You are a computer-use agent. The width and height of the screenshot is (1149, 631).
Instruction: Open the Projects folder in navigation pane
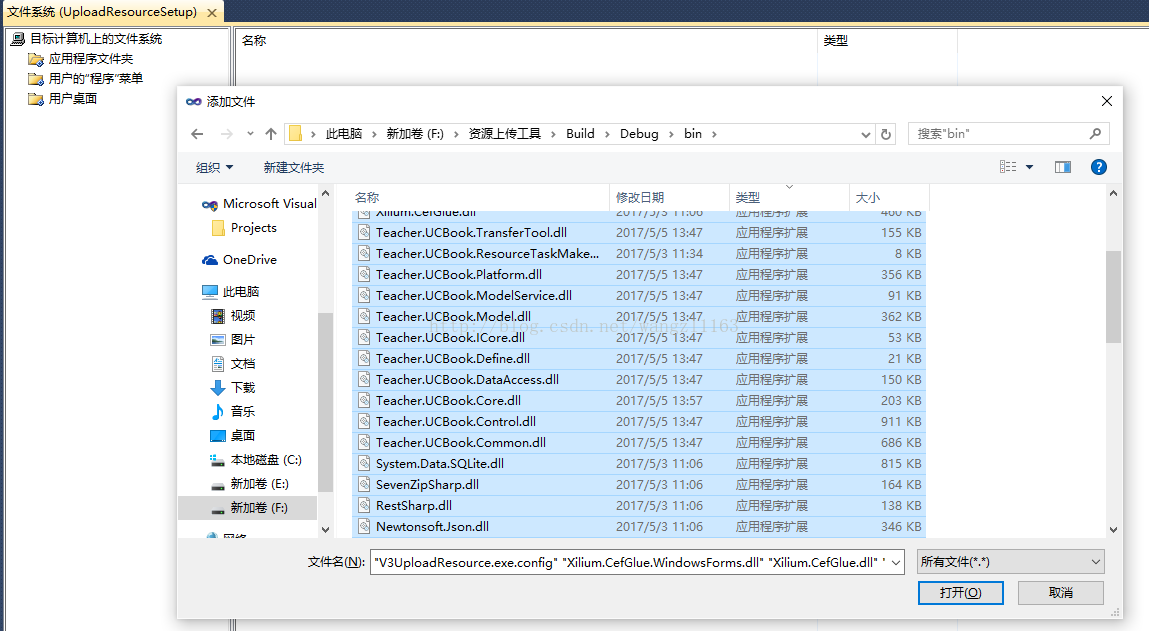pos(244,228)
